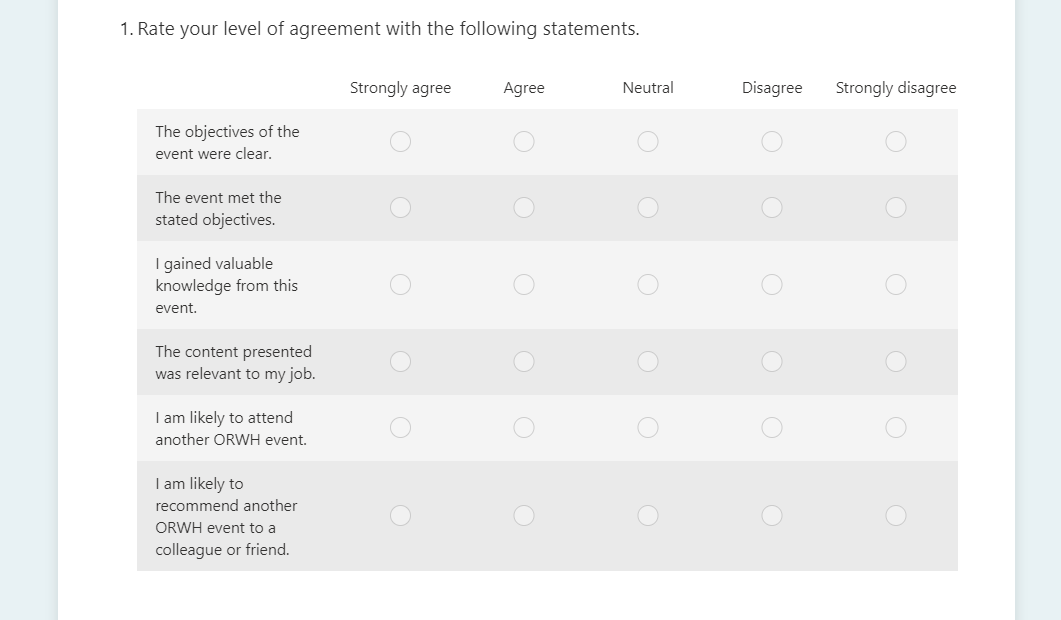Select Disagree for gained valuable knowledge
This screenshot has width=1061, height=620.
pyautogui.click(x=772, y=285)
